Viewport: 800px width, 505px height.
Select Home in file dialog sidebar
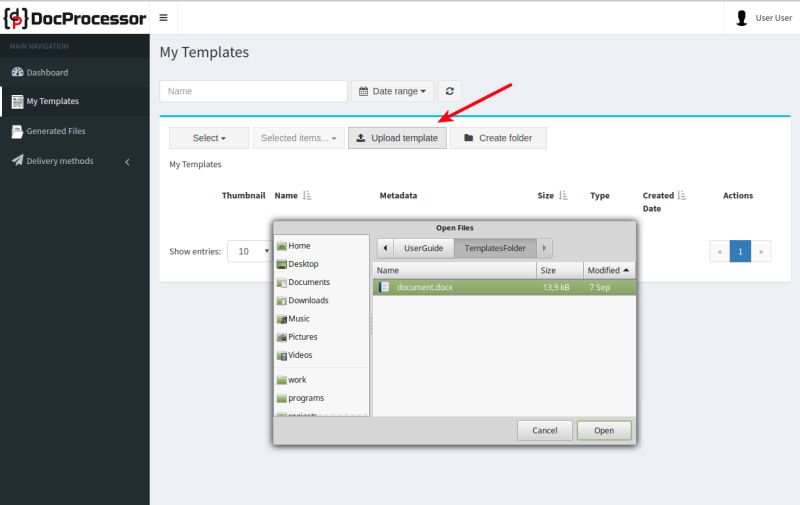click(321, 246)
